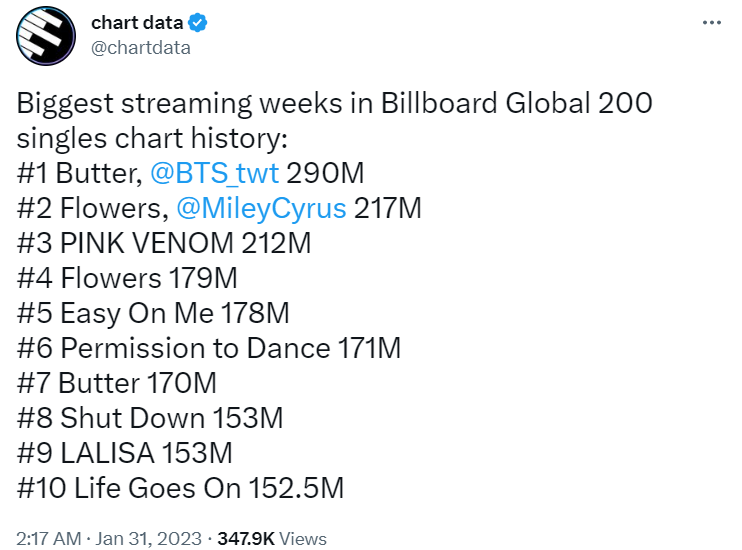Click the '#6 Permission to Dance 171M' line

pos(209,348)
